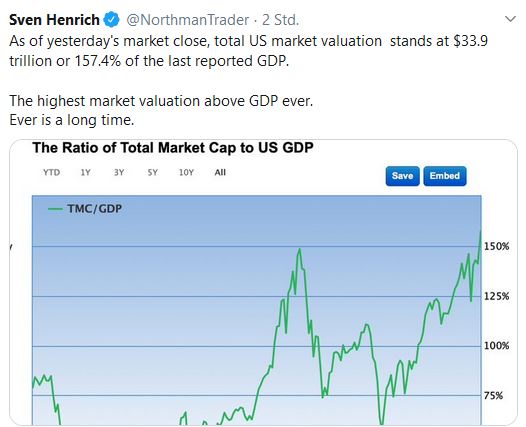
Task: Click the 2 Std. timestamp
Action: tap(280, 20)
